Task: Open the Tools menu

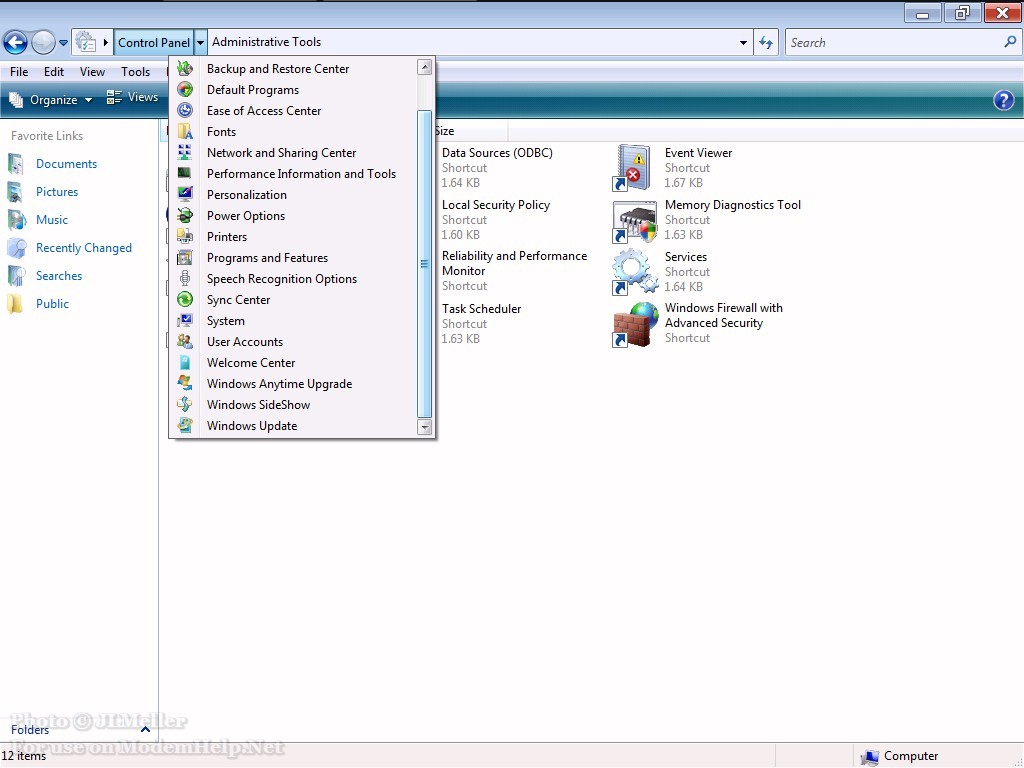Action: coord(135,72)
